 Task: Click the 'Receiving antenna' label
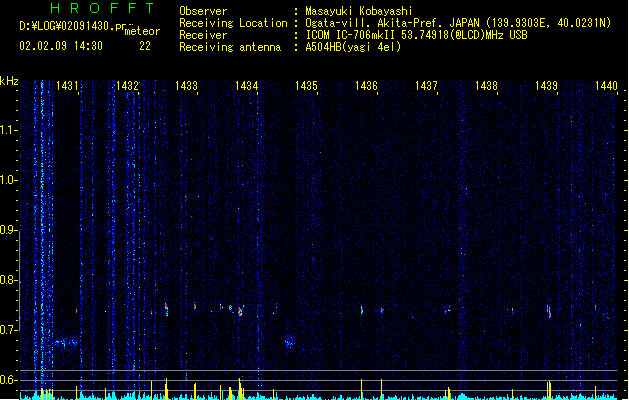[230, 47]
